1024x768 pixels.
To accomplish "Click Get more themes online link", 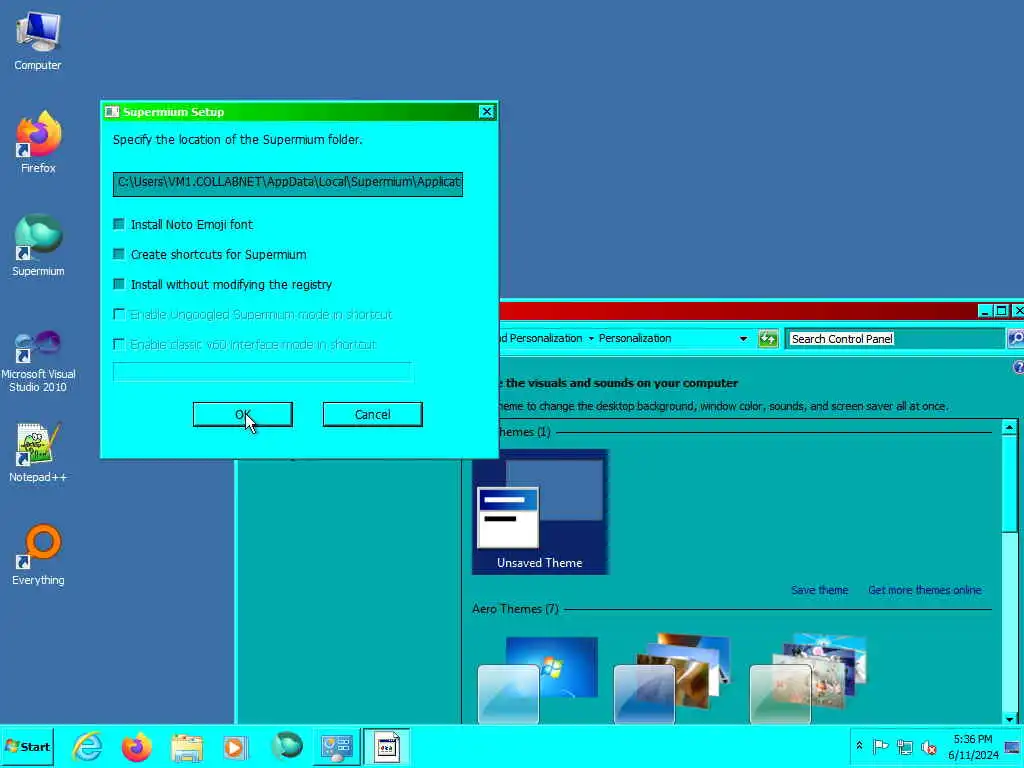I will tap(925, 590).
